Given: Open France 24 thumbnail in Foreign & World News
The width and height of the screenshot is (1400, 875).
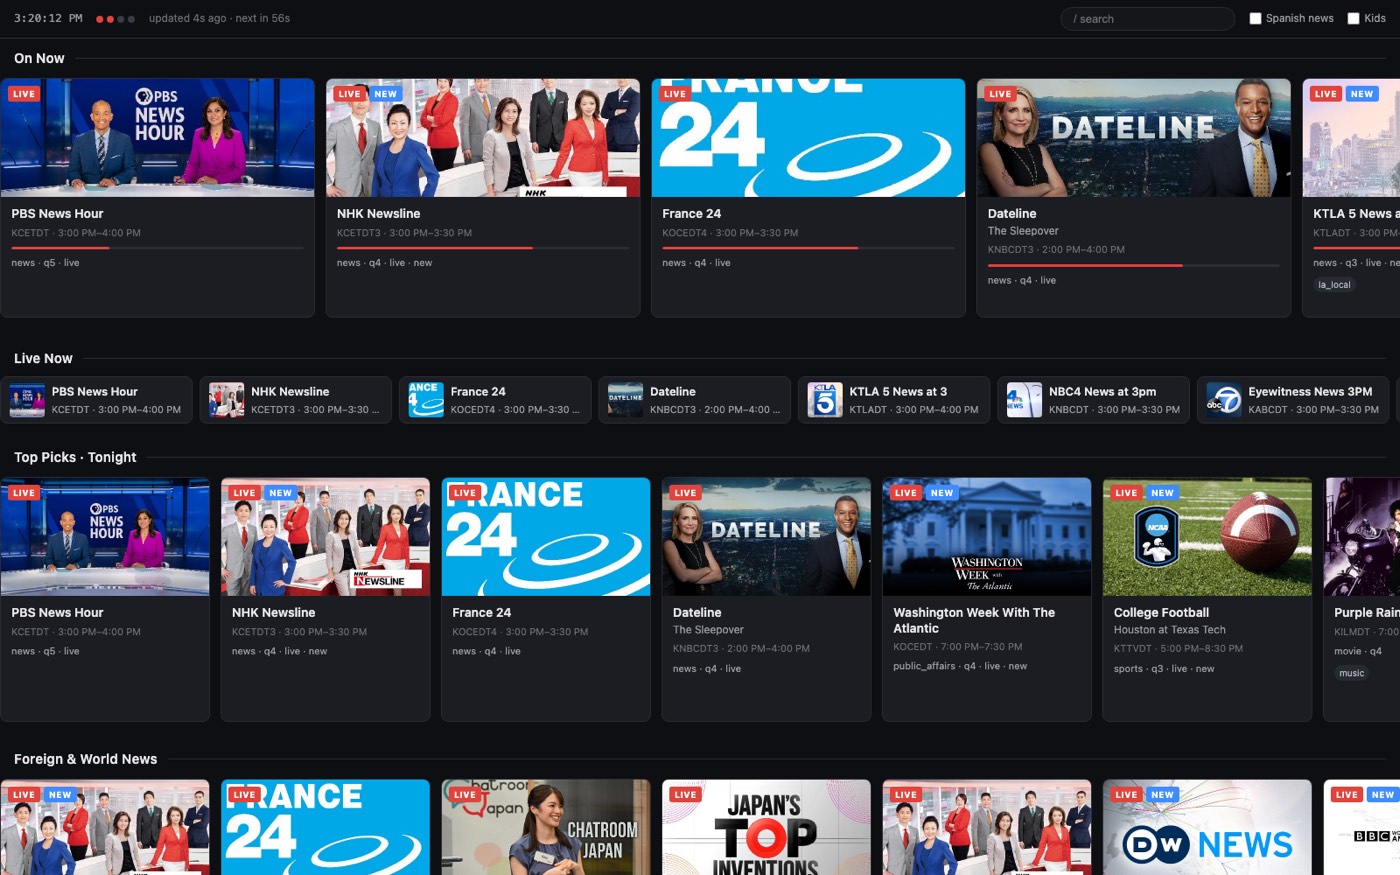Looking at the screenshot, I should tap(325, 827).
